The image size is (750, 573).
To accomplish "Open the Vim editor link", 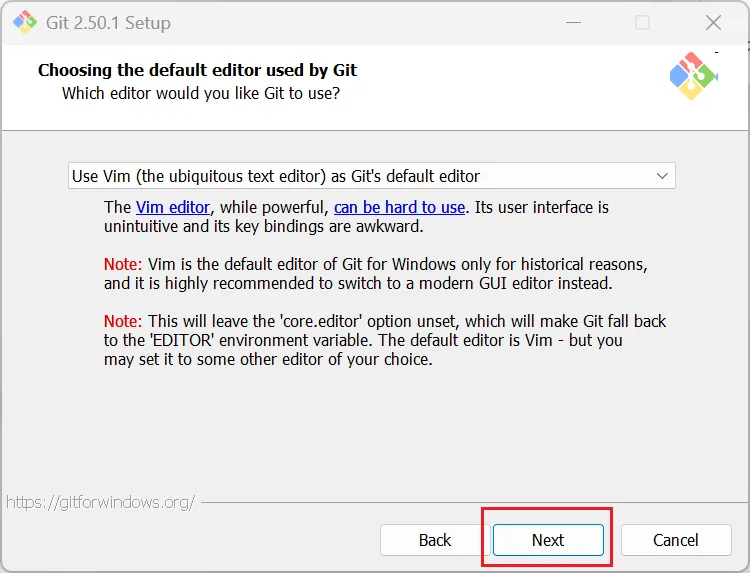I will pyautogui.click(x=173, y=207).
